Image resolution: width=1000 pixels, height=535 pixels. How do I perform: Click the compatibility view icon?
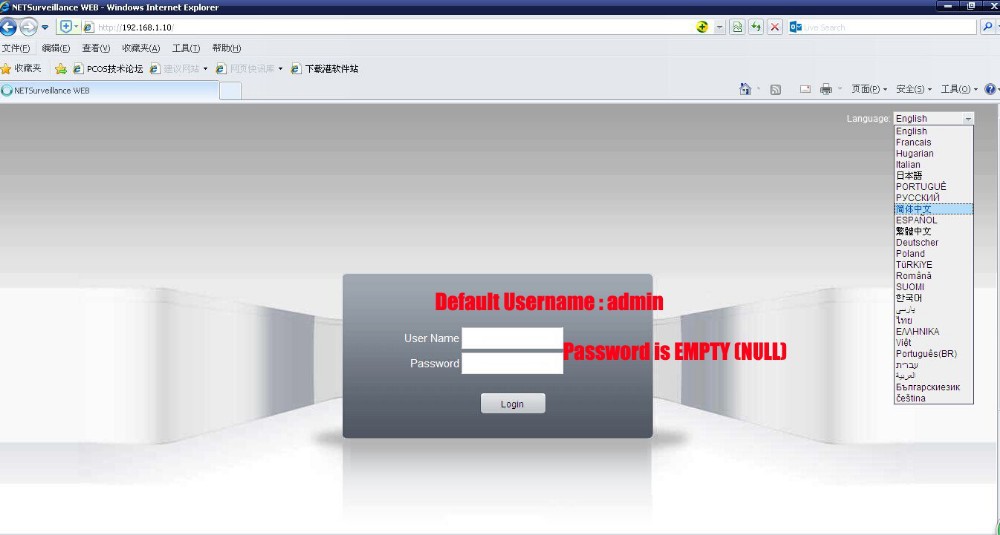pyautogui.click(x=737, y=27)
